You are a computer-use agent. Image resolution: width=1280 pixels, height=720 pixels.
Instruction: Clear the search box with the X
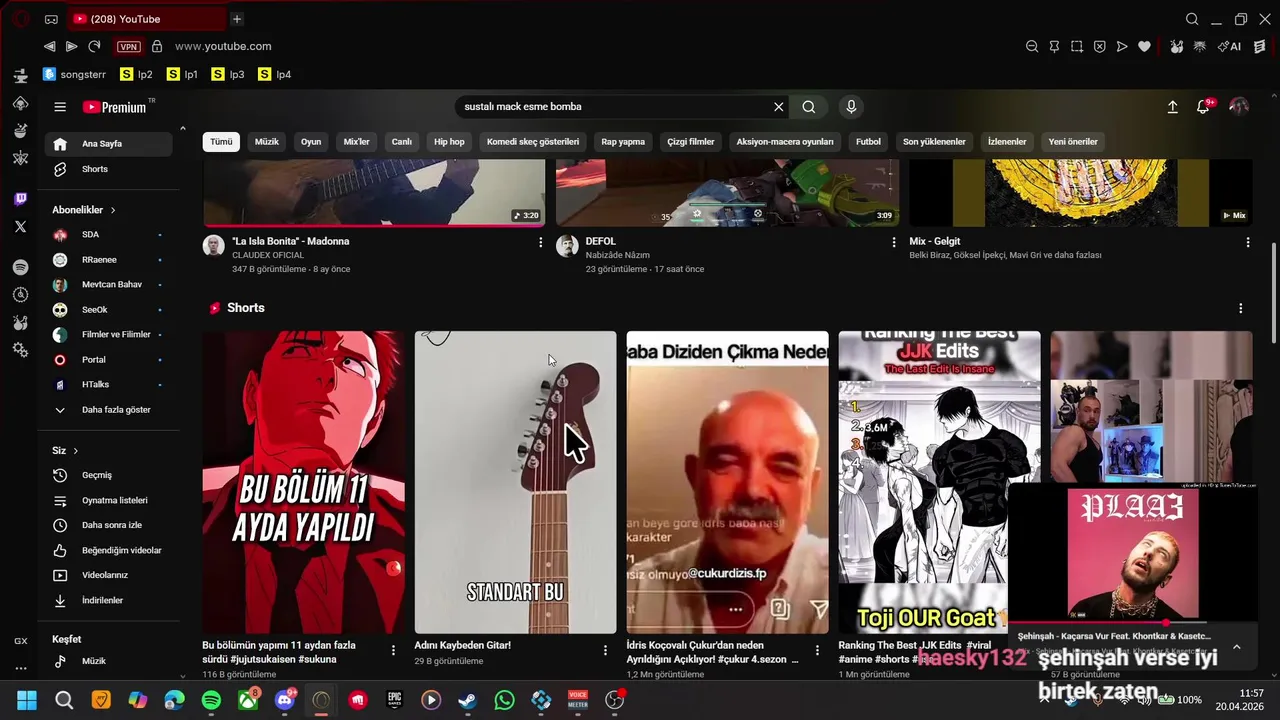(778, 107)
